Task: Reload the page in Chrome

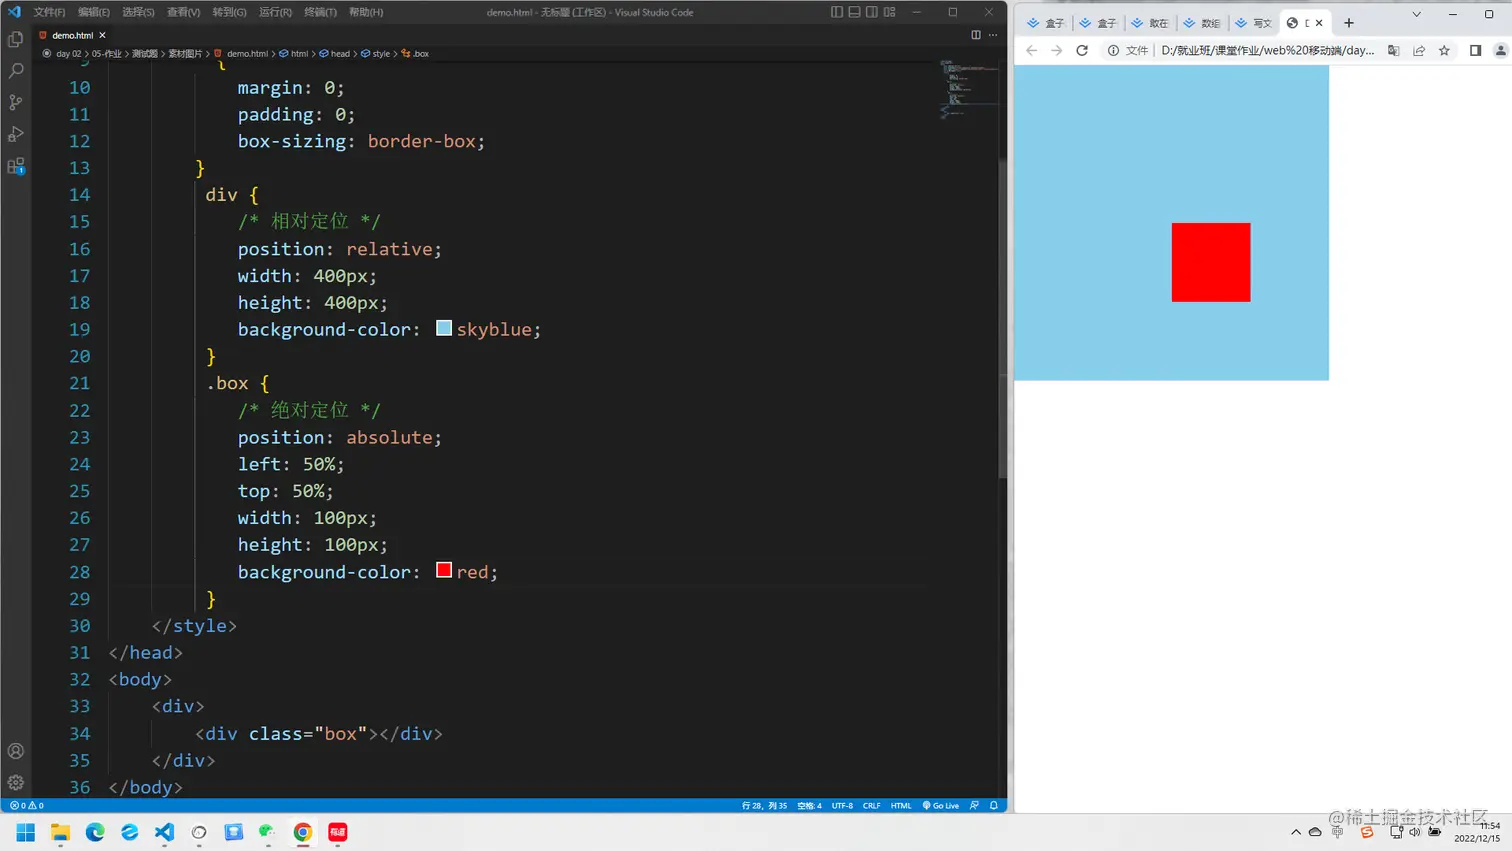Action: tap(1082, 50)
